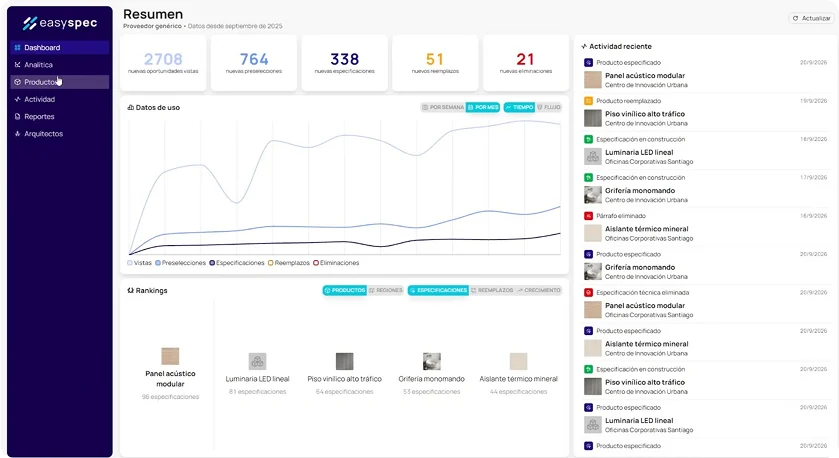Open Reportes in the sidebar
This screenshot has width=839, height=458.
(59, 116)
